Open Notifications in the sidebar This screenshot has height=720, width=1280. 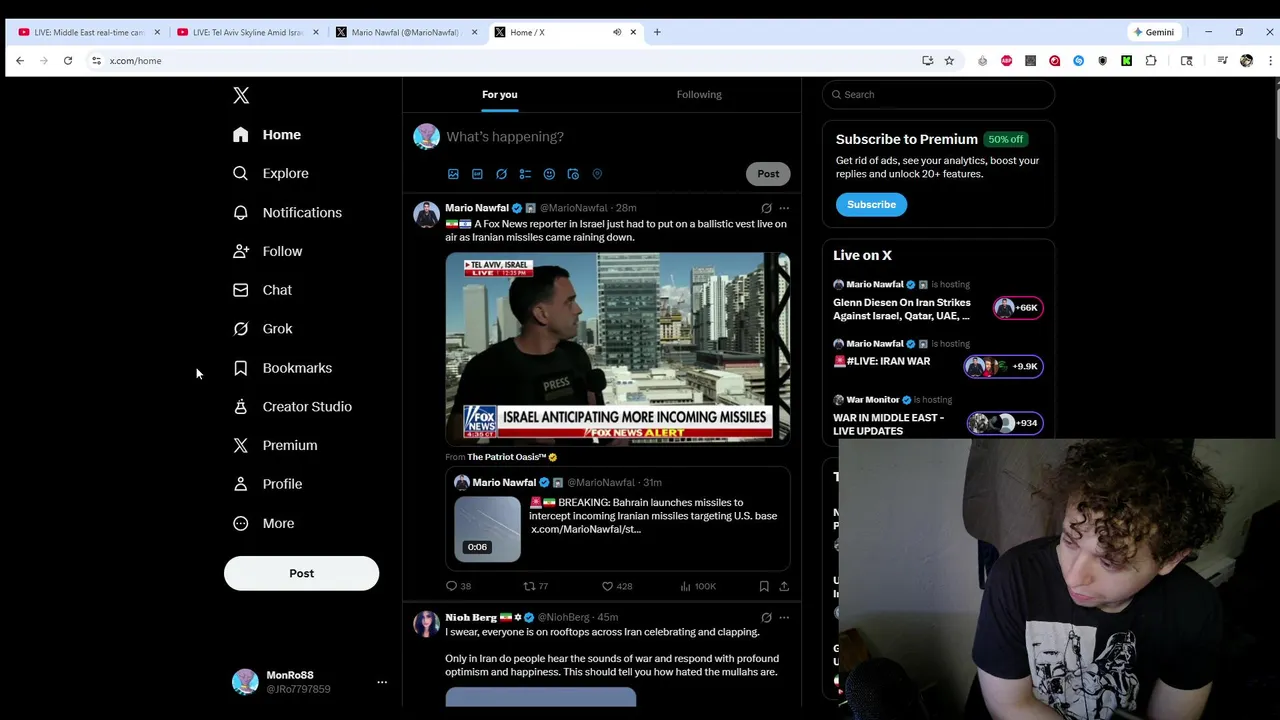[x=288, y=212]
